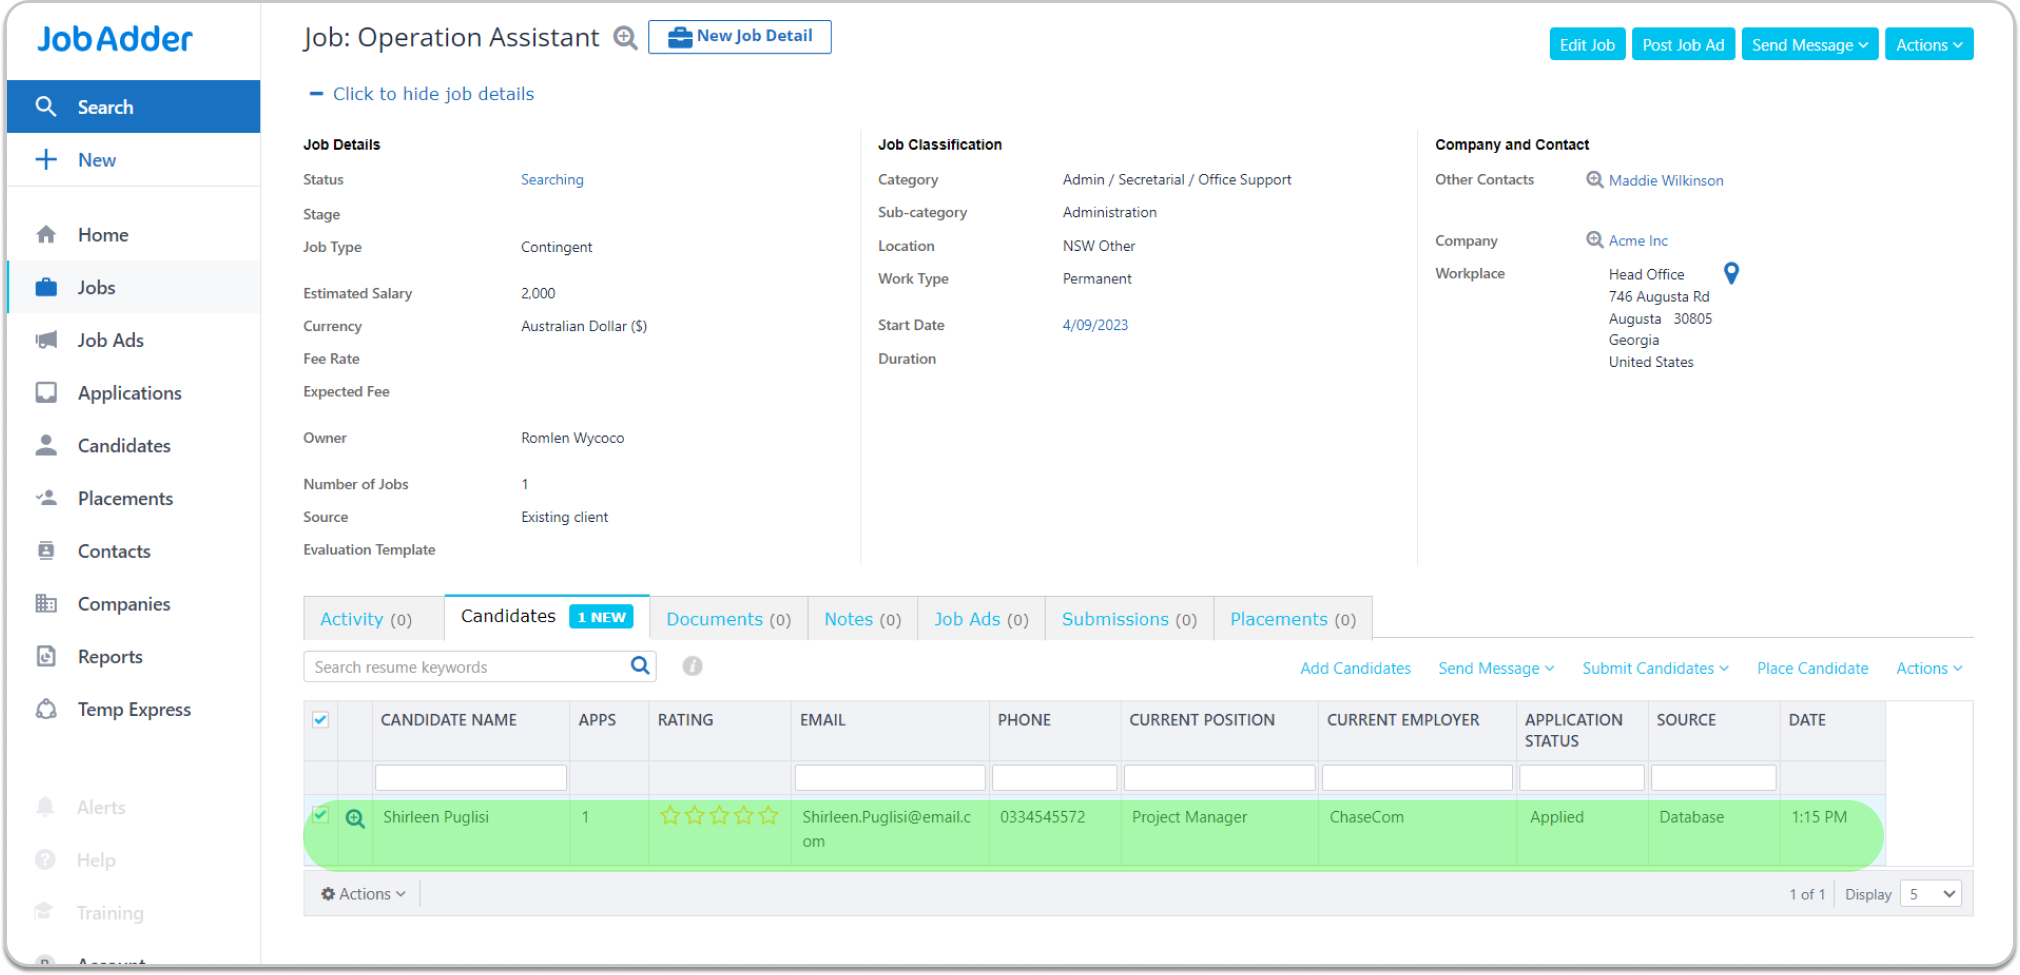Open the Acme Inc company link
This screenshot has height=975, width=2020.
pos(1637,240)
